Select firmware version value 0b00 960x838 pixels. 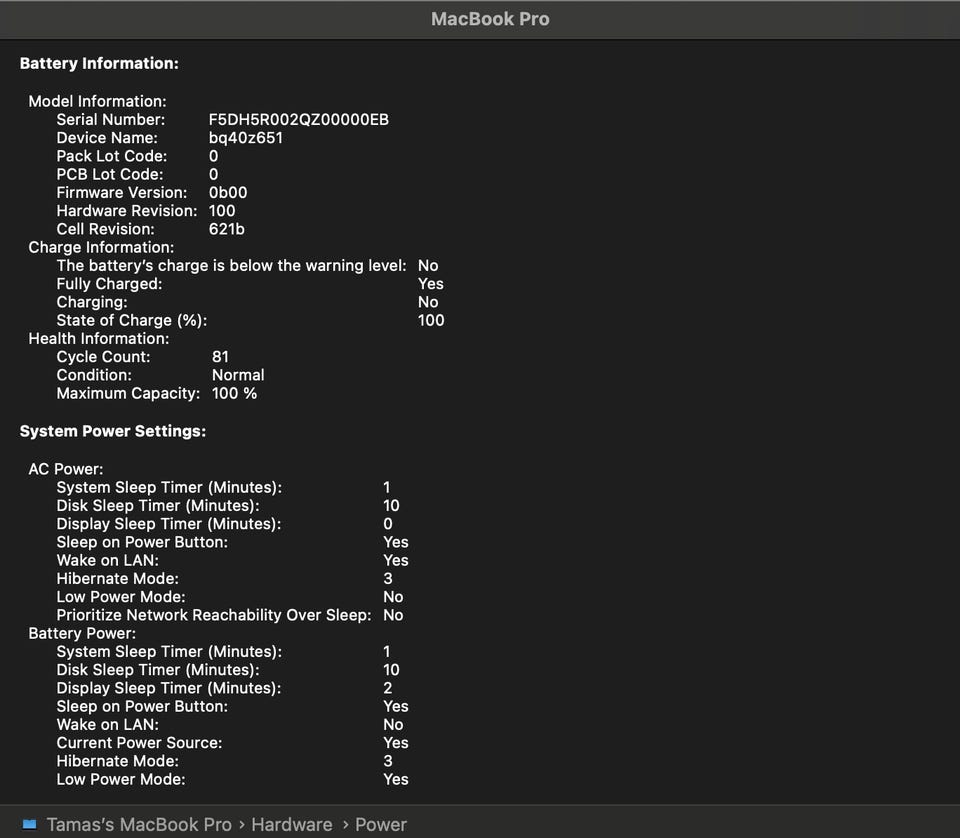(228, 193)
